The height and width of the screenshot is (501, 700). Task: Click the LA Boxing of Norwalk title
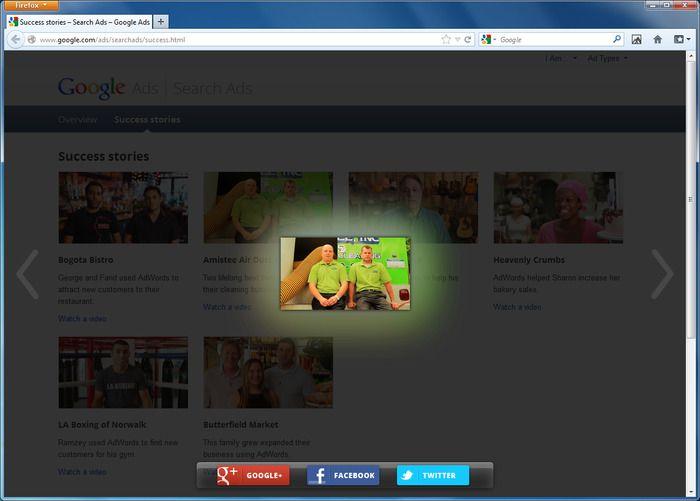102,425
